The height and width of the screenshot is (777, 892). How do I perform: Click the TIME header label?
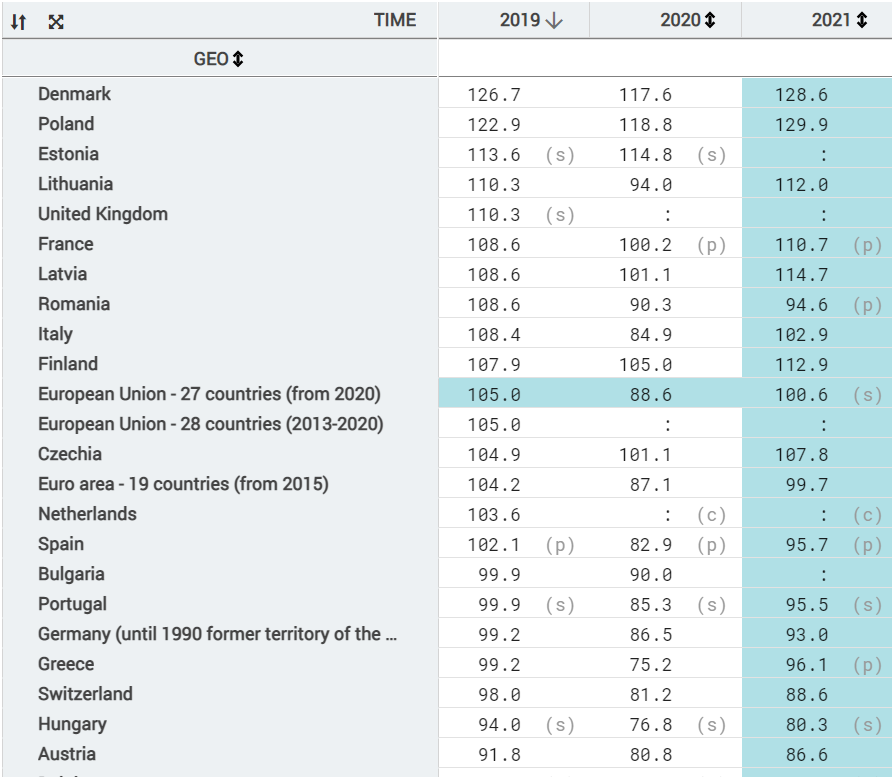coord(395,20)
